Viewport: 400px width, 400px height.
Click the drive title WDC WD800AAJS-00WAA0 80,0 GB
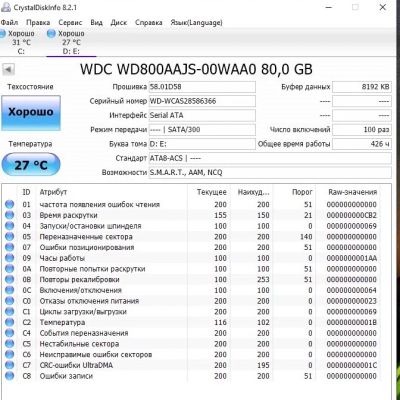196,69
